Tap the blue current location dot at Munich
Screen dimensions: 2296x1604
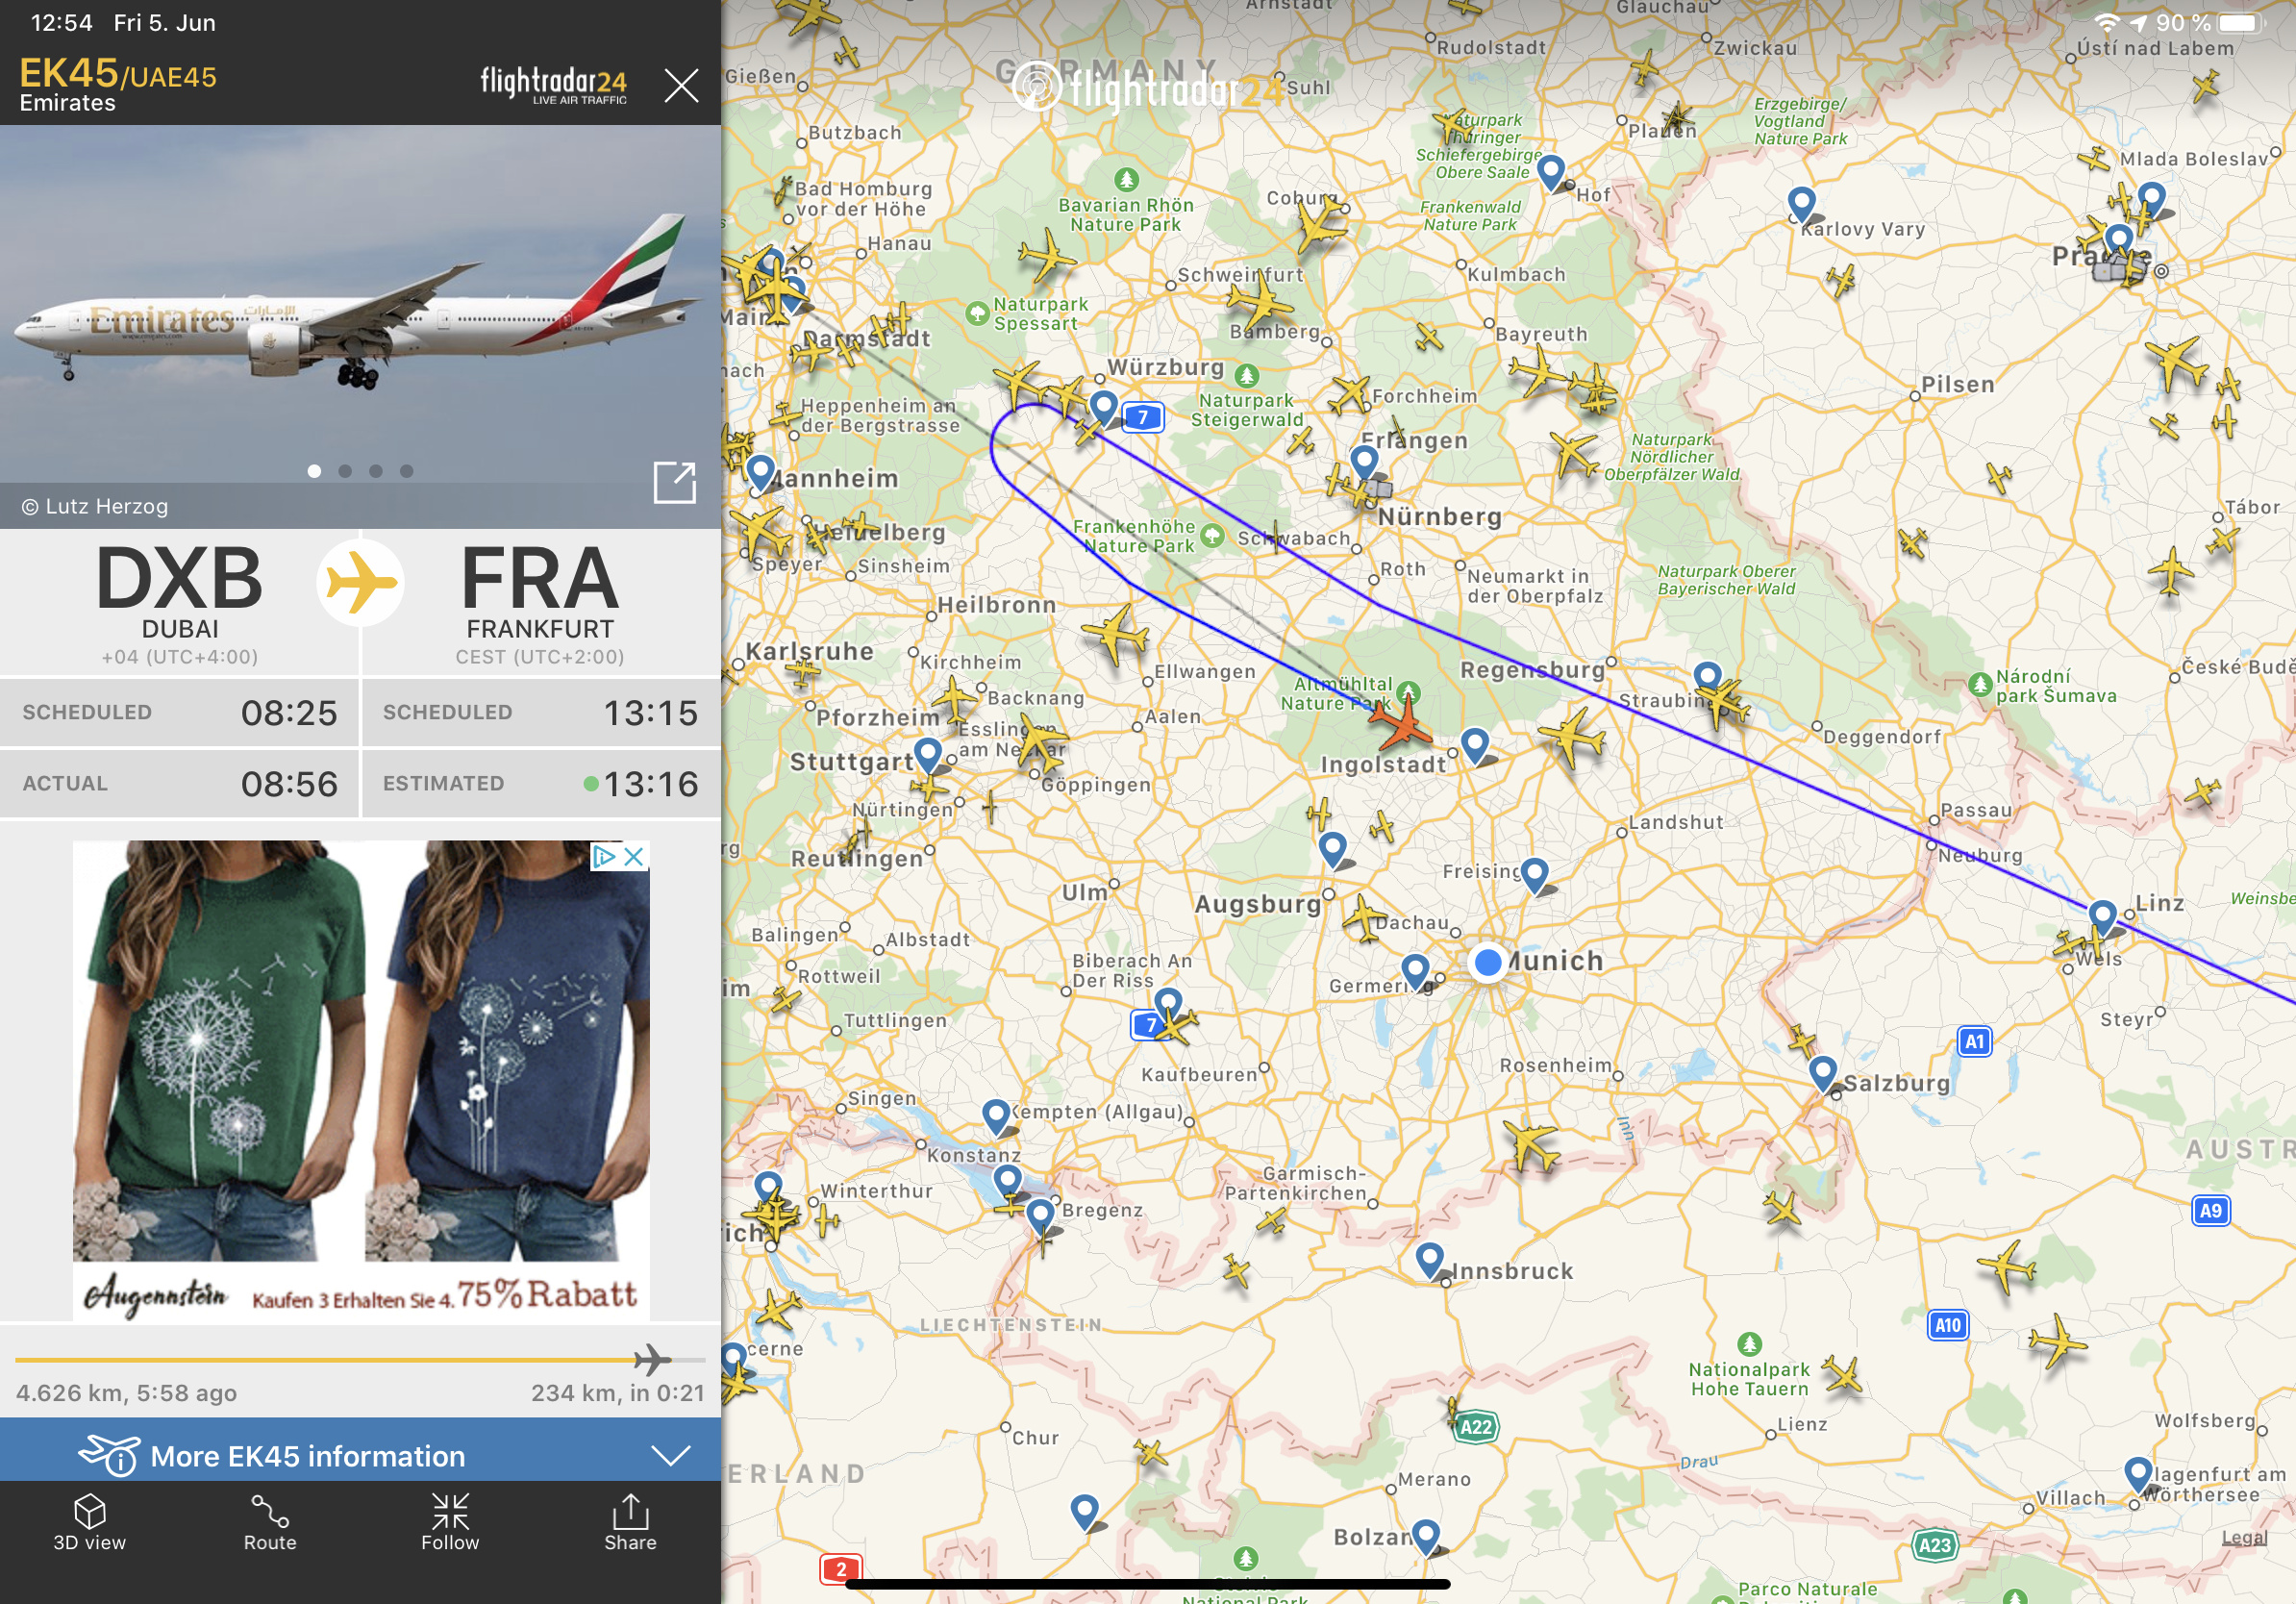[x=1488, y=962]
